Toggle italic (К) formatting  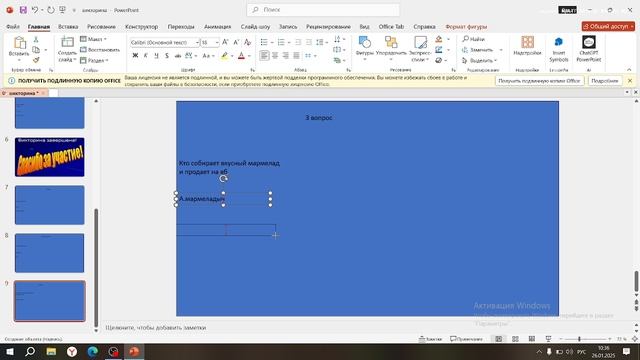146,56
